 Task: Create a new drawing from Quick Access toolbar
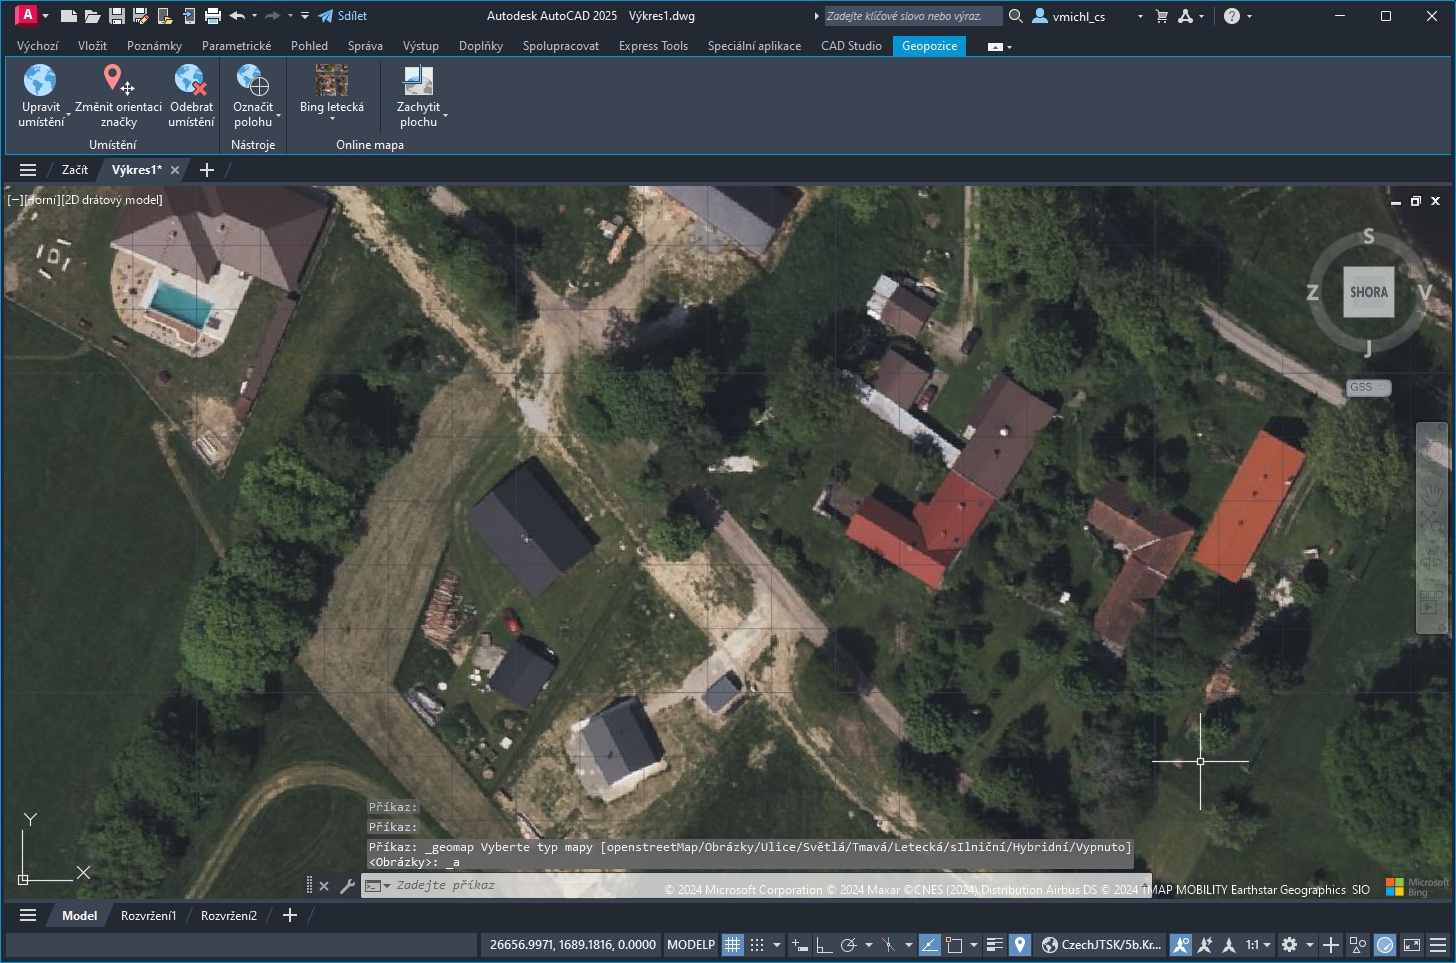(68, 16)
